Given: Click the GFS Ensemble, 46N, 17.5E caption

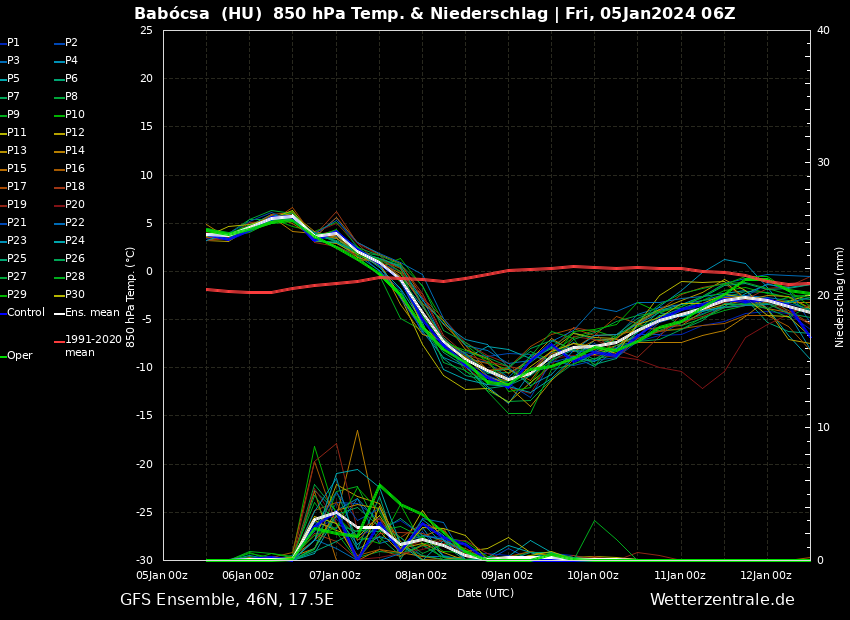Looking at the screenshot, I should tap(227, 600).
